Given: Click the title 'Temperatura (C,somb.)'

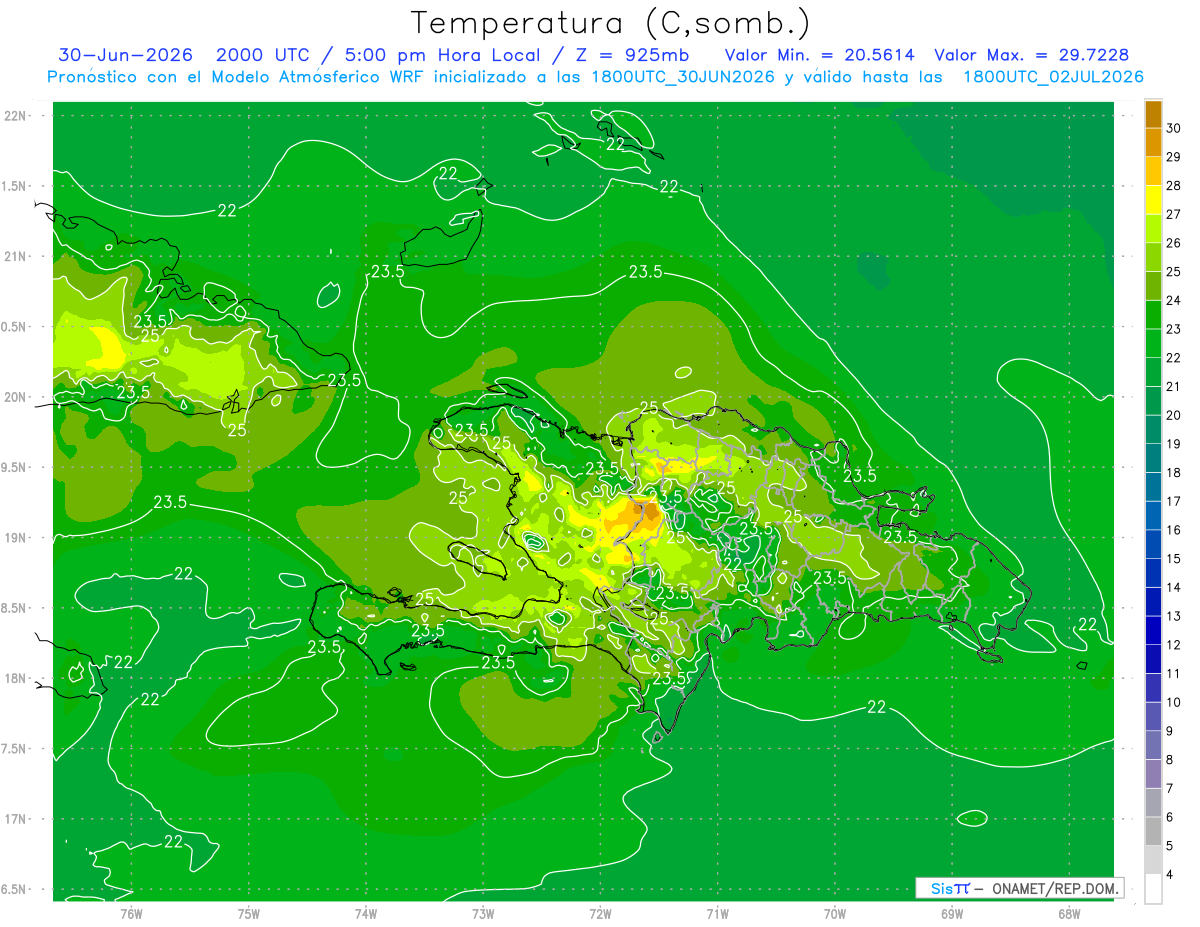Looking at the screenshot, I should click(x=611, y=23).
